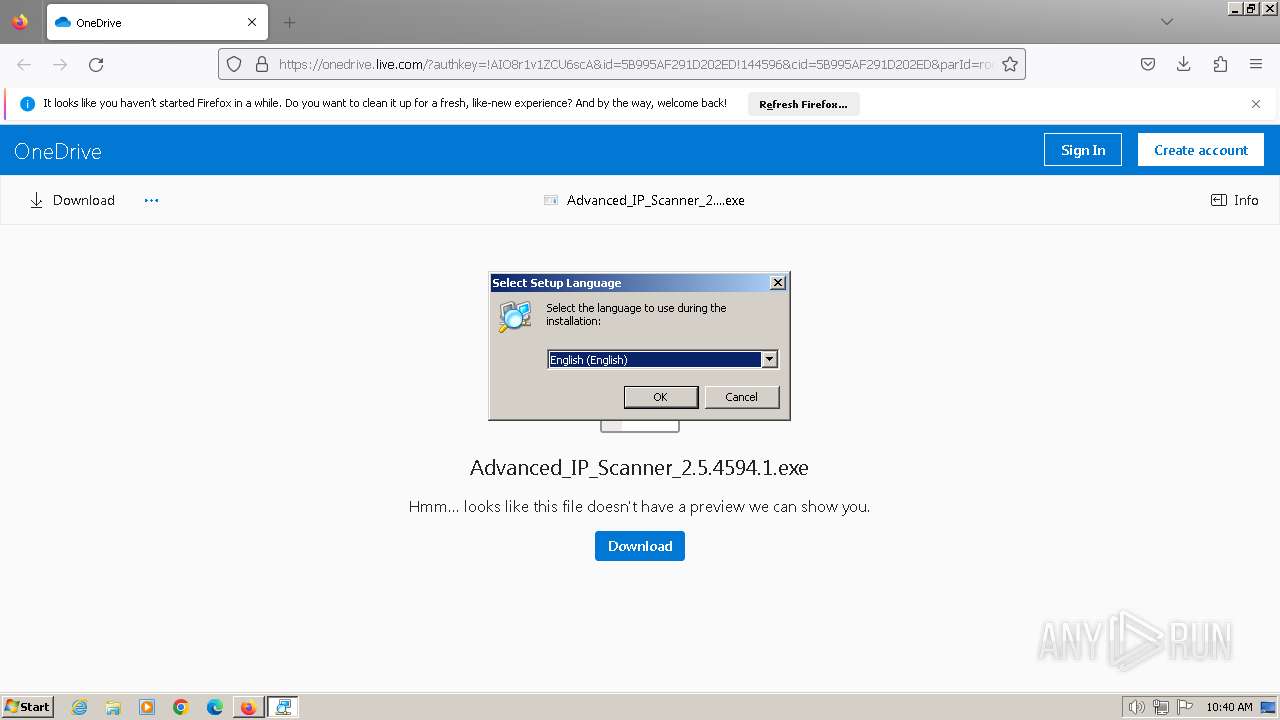Click Firefox logo in title bar
1280x720 pixels.
point(20,21)
